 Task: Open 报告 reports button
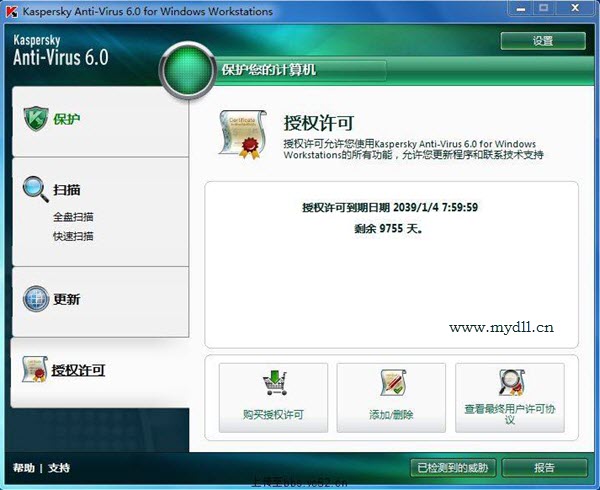[545, 467]
